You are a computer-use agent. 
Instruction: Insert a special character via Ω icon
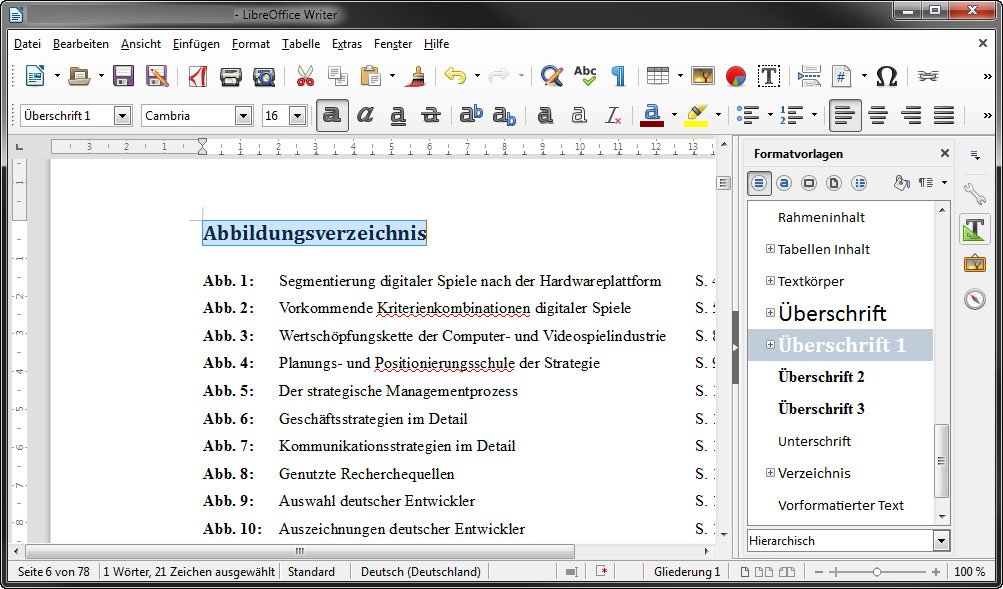pyautogui.click(x=888, y=75)
